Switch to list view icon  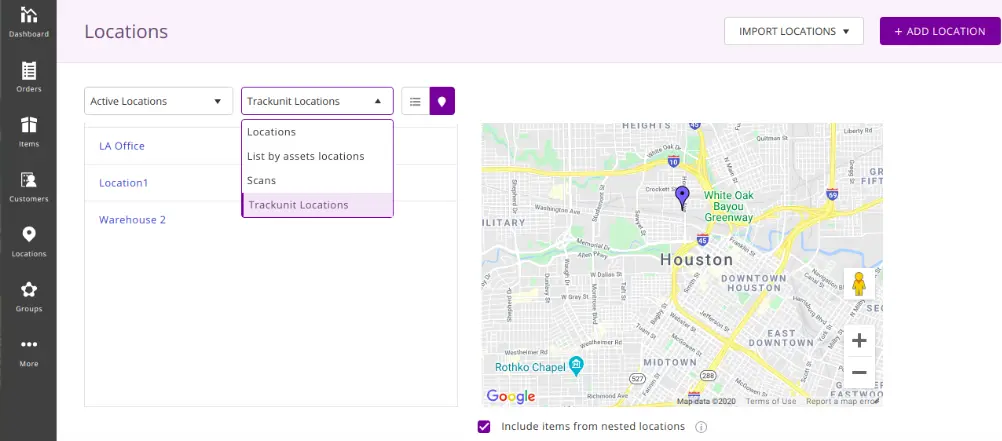pos(415,101)
